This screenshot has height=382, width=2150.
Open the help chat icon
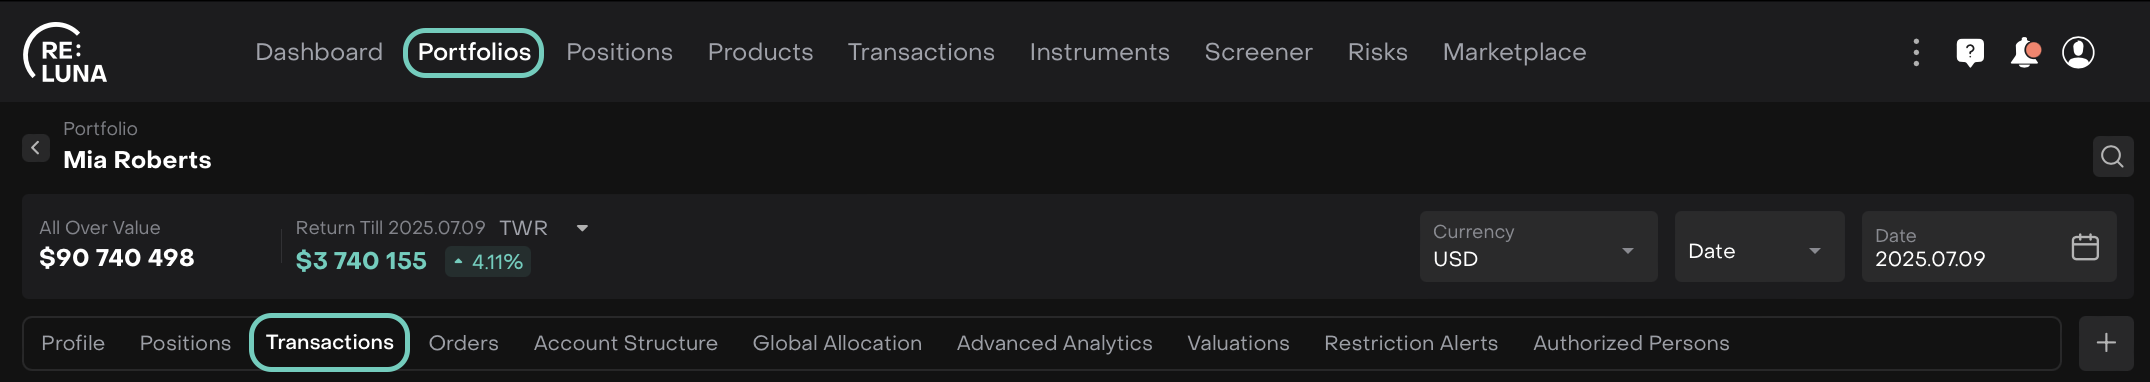click(x=1970, y=52)
